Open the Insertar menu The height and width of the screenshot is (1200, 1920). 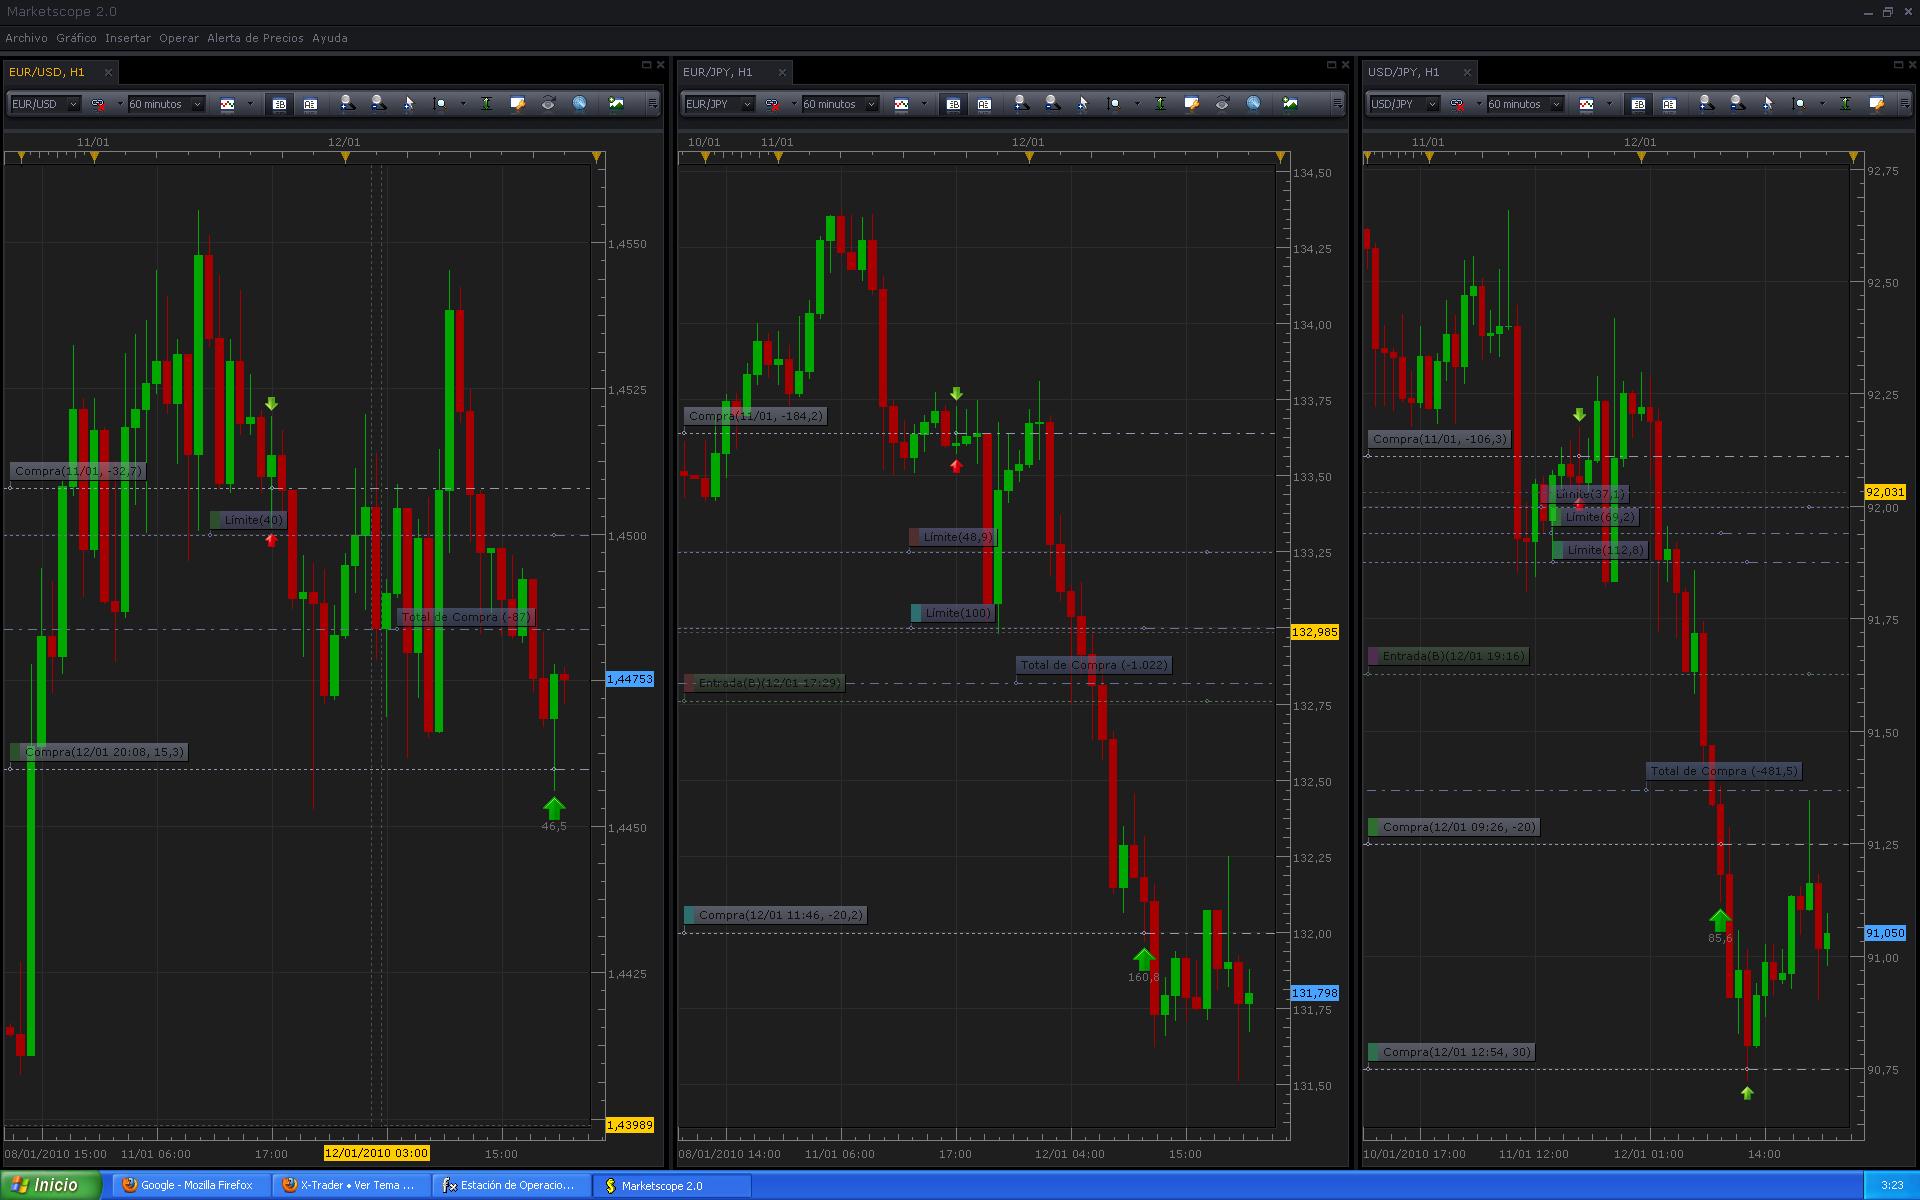tap(128, 38)
